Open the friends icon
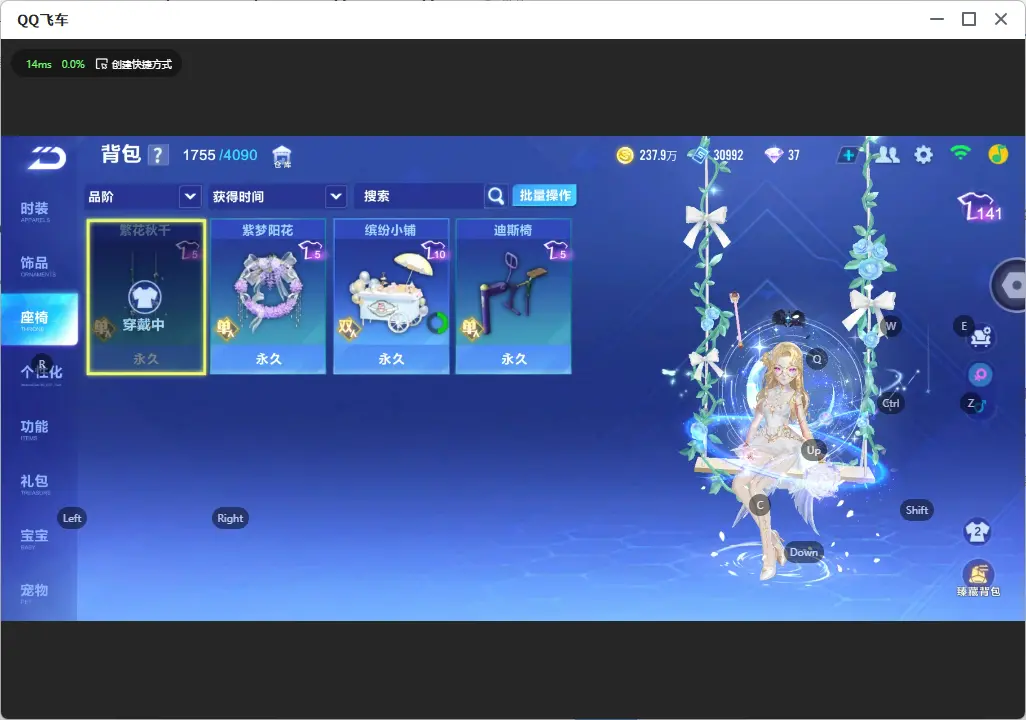The image size is (1026, 720). click(x=887, y=155)
